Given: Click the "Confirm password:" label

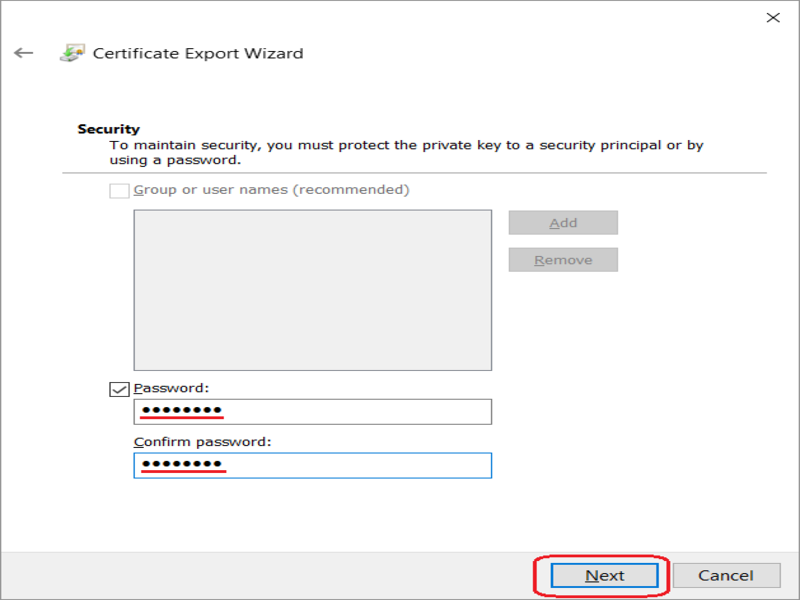Looking at the screenshot, I should coord(203,442).
